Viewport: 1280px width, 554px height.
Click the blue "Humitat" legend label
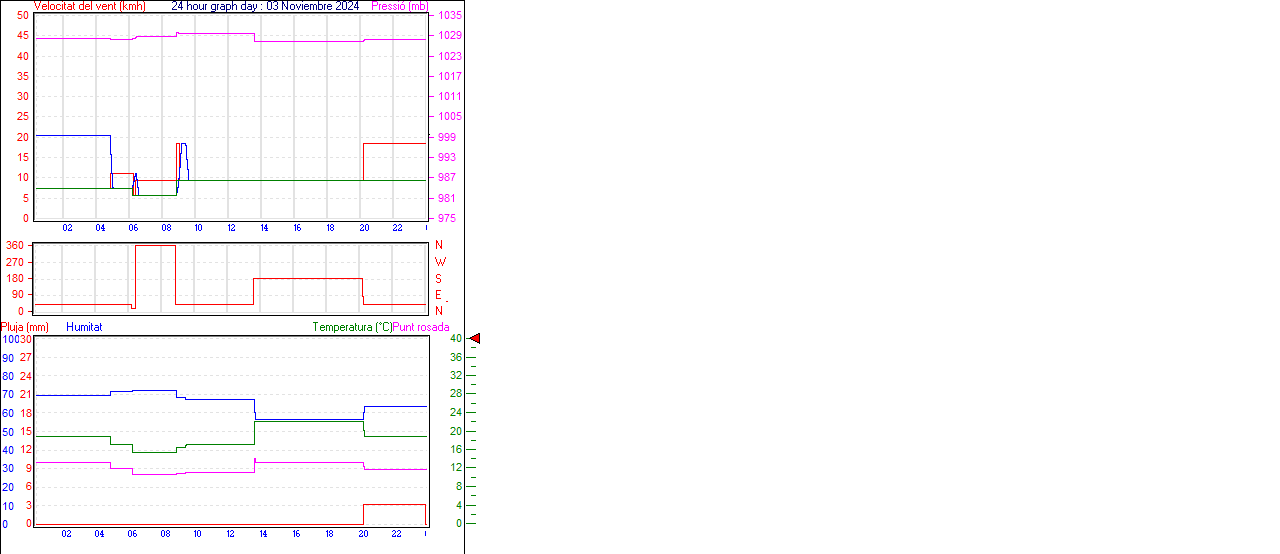[84, 327]
